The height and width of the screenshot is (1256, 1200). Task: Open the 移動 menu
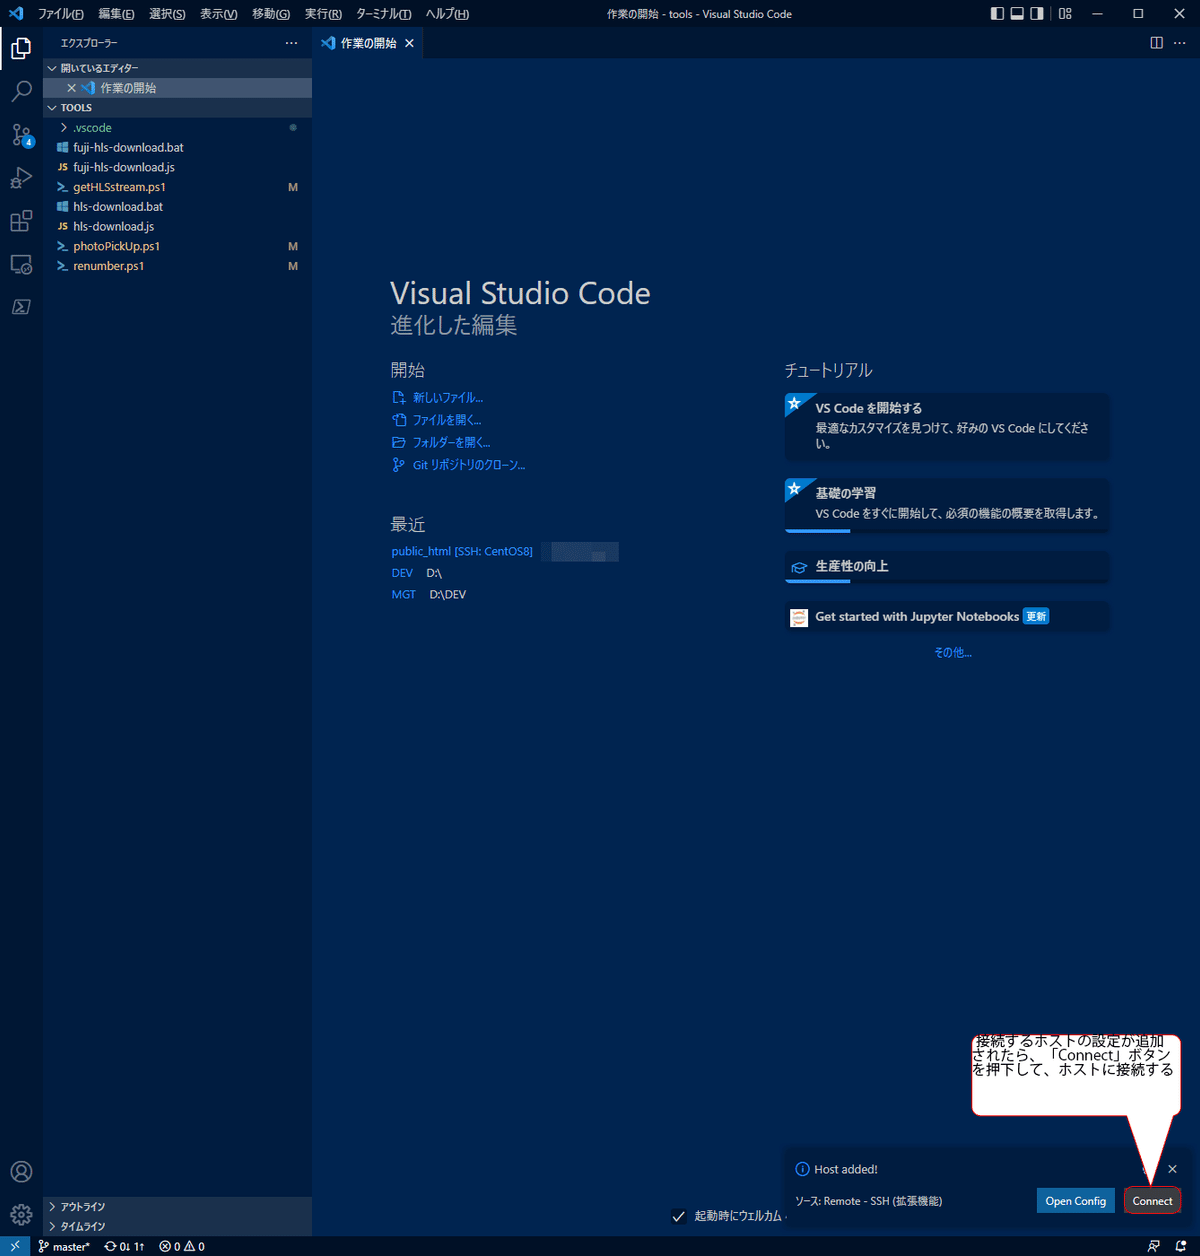click(270, 14)
